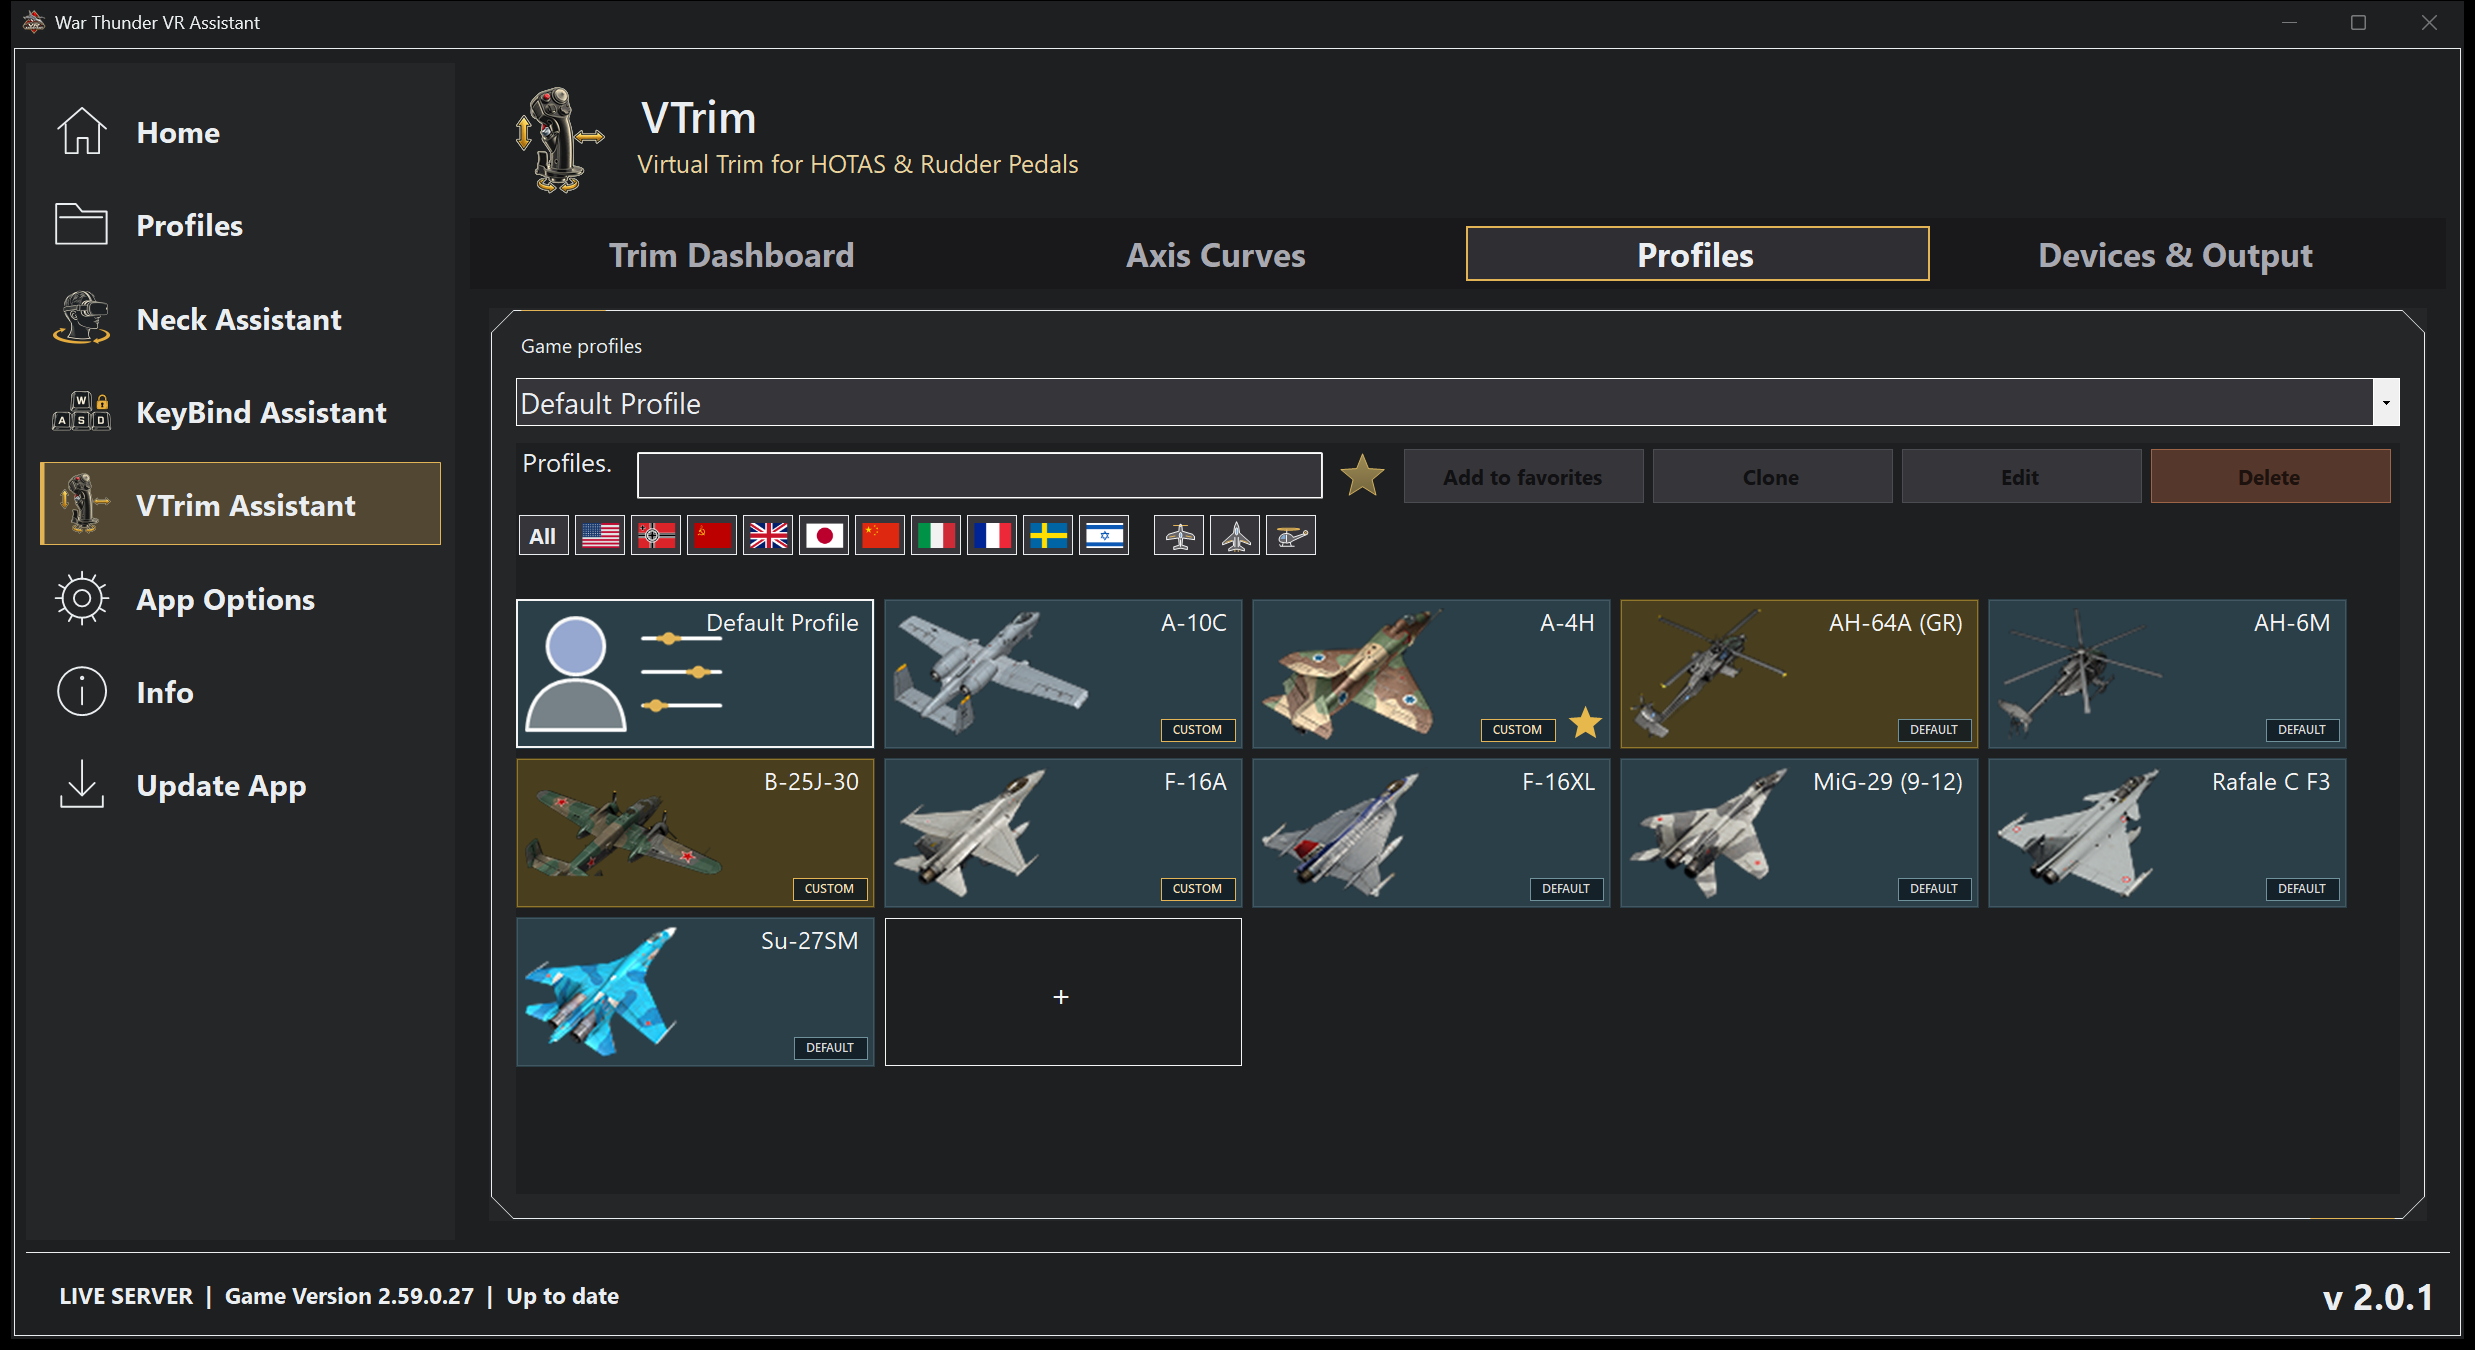Filter profiles by German flag
The width and height of the screenshot is (2475, 1350).
[656, 536]
